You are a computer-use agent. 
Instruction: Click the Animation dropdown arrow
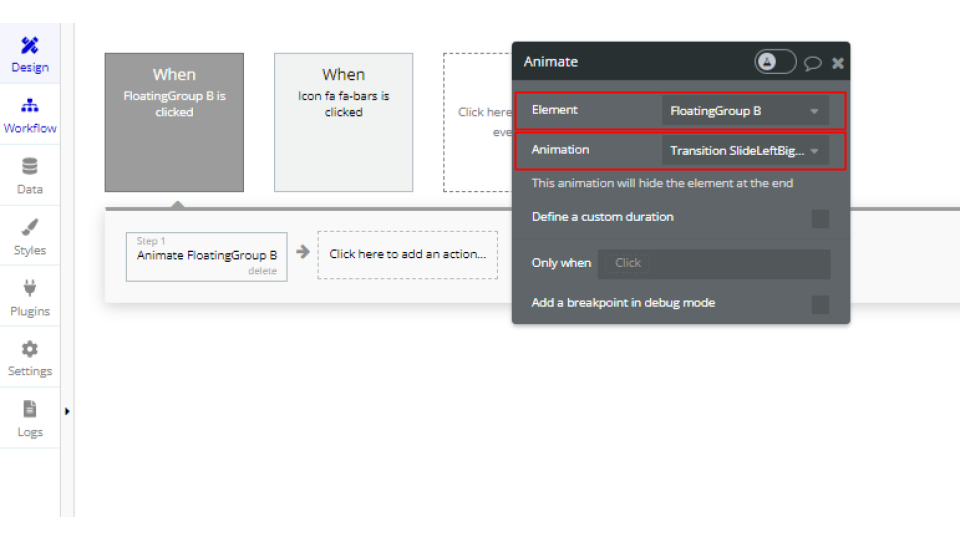point(814,151)
